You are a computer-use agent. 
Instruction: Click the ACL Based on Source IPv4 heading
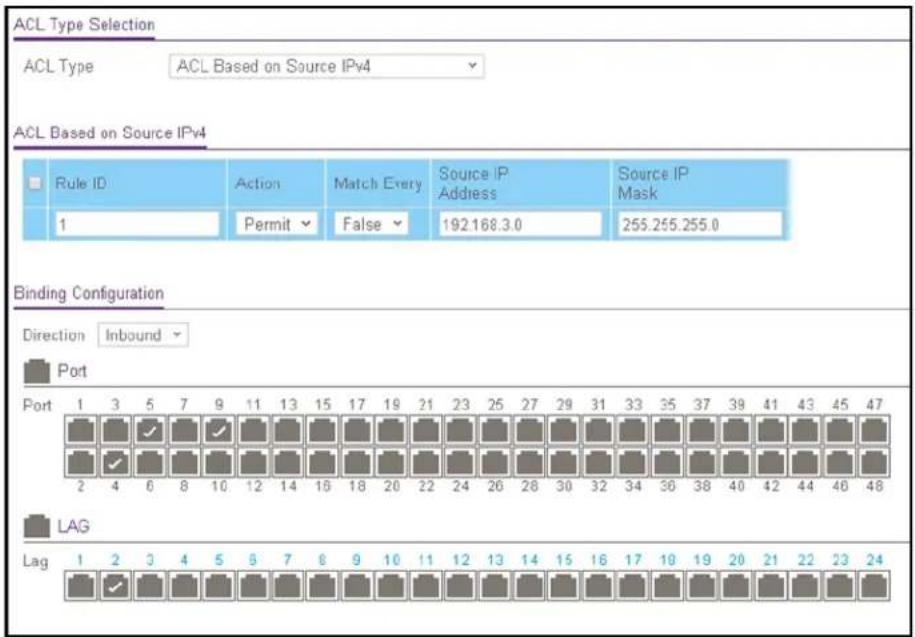[110, 133]
